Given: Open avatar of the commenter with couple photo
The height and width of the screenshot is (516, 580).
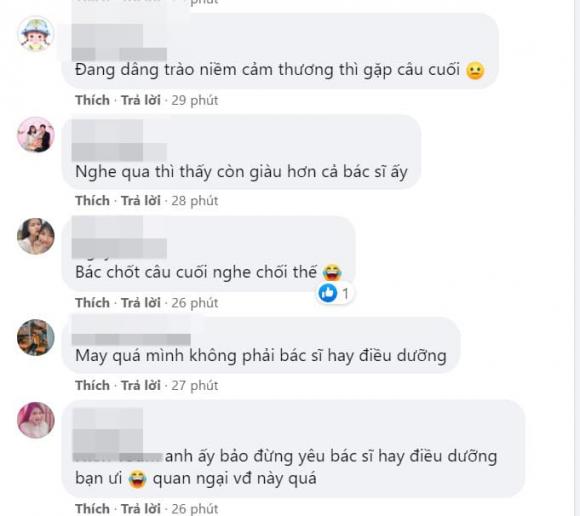Looking at the screenshot, I should 36,135.
